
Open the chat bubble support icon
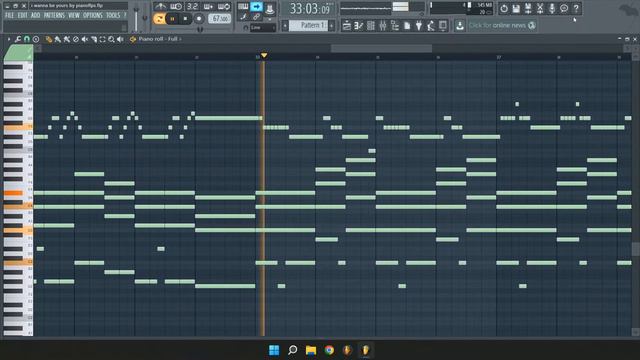[x=564, y=8]
